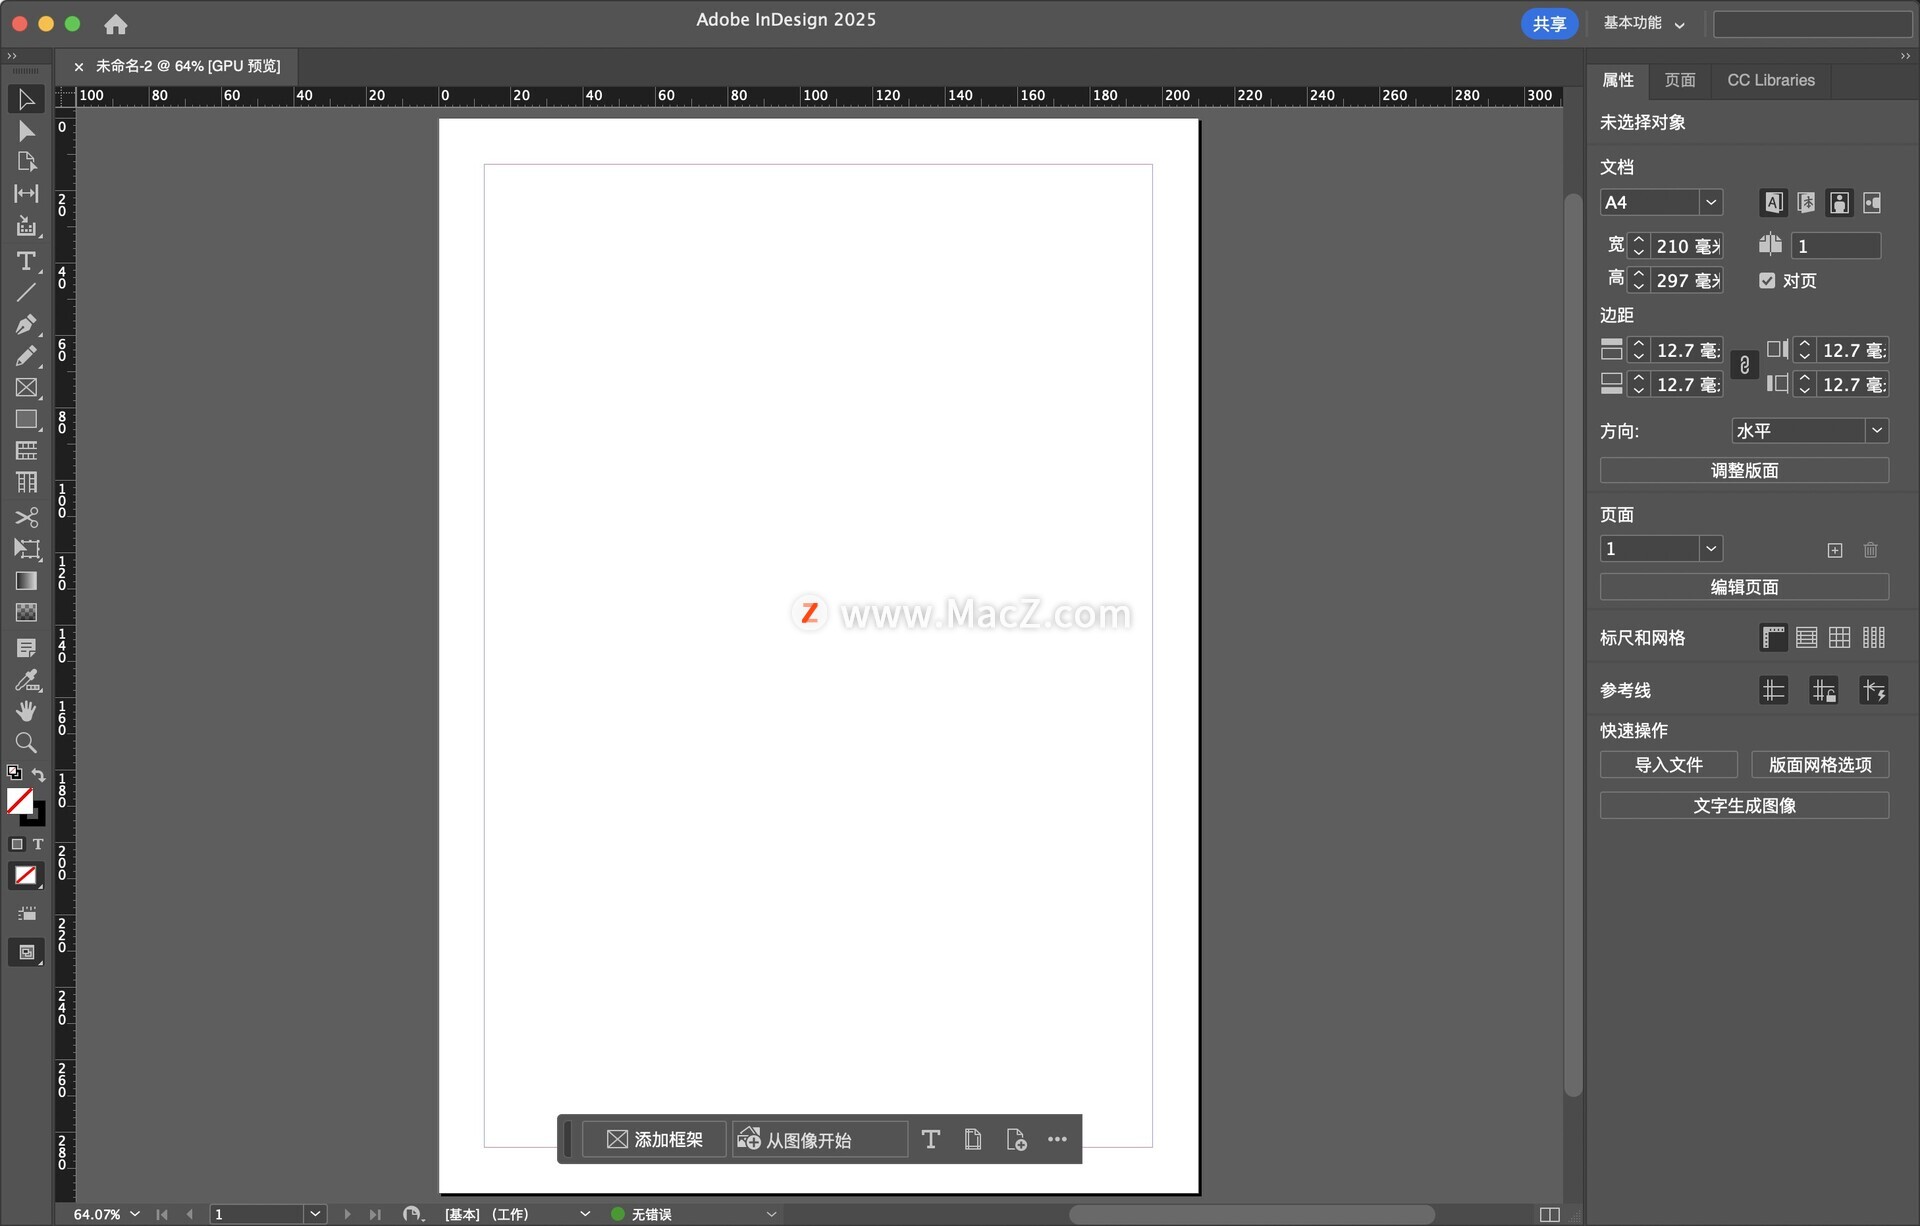Toggle baseline grid icon under 标尺和网格
Screen dimensions: 1920x1226
pos(1807,638)
